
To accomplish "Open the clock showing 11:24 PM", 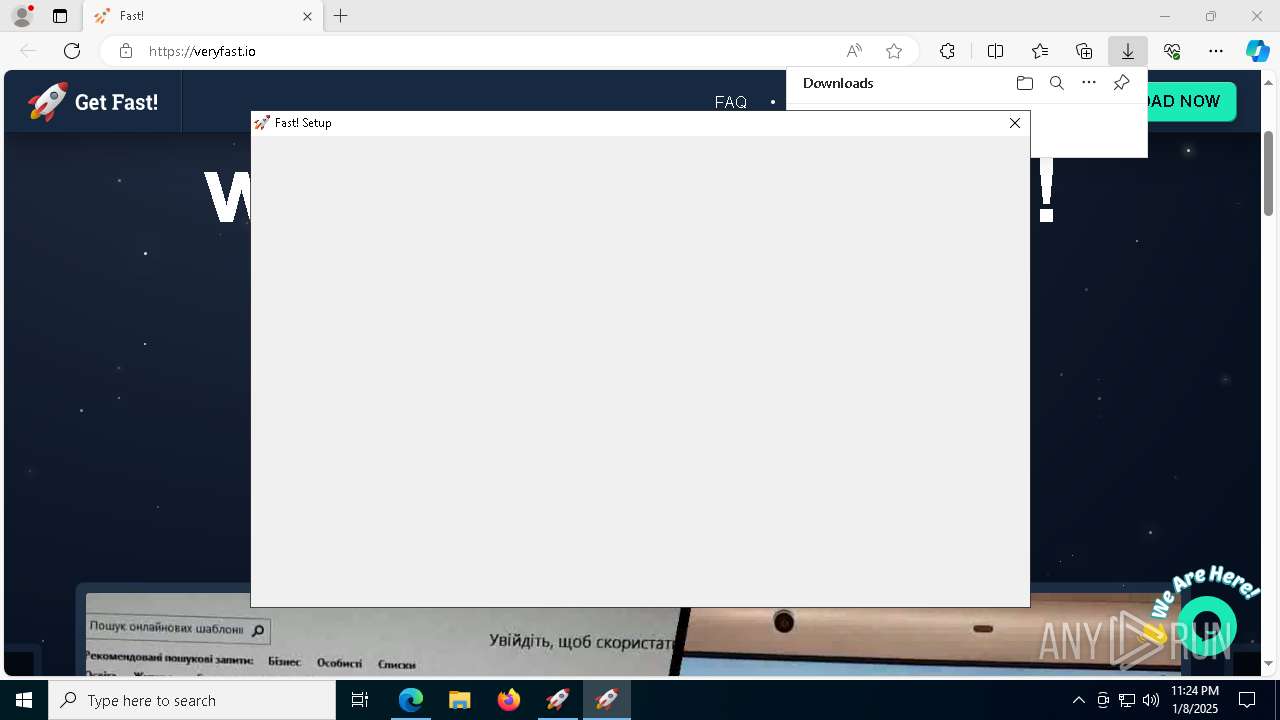I will point(1195,700).
